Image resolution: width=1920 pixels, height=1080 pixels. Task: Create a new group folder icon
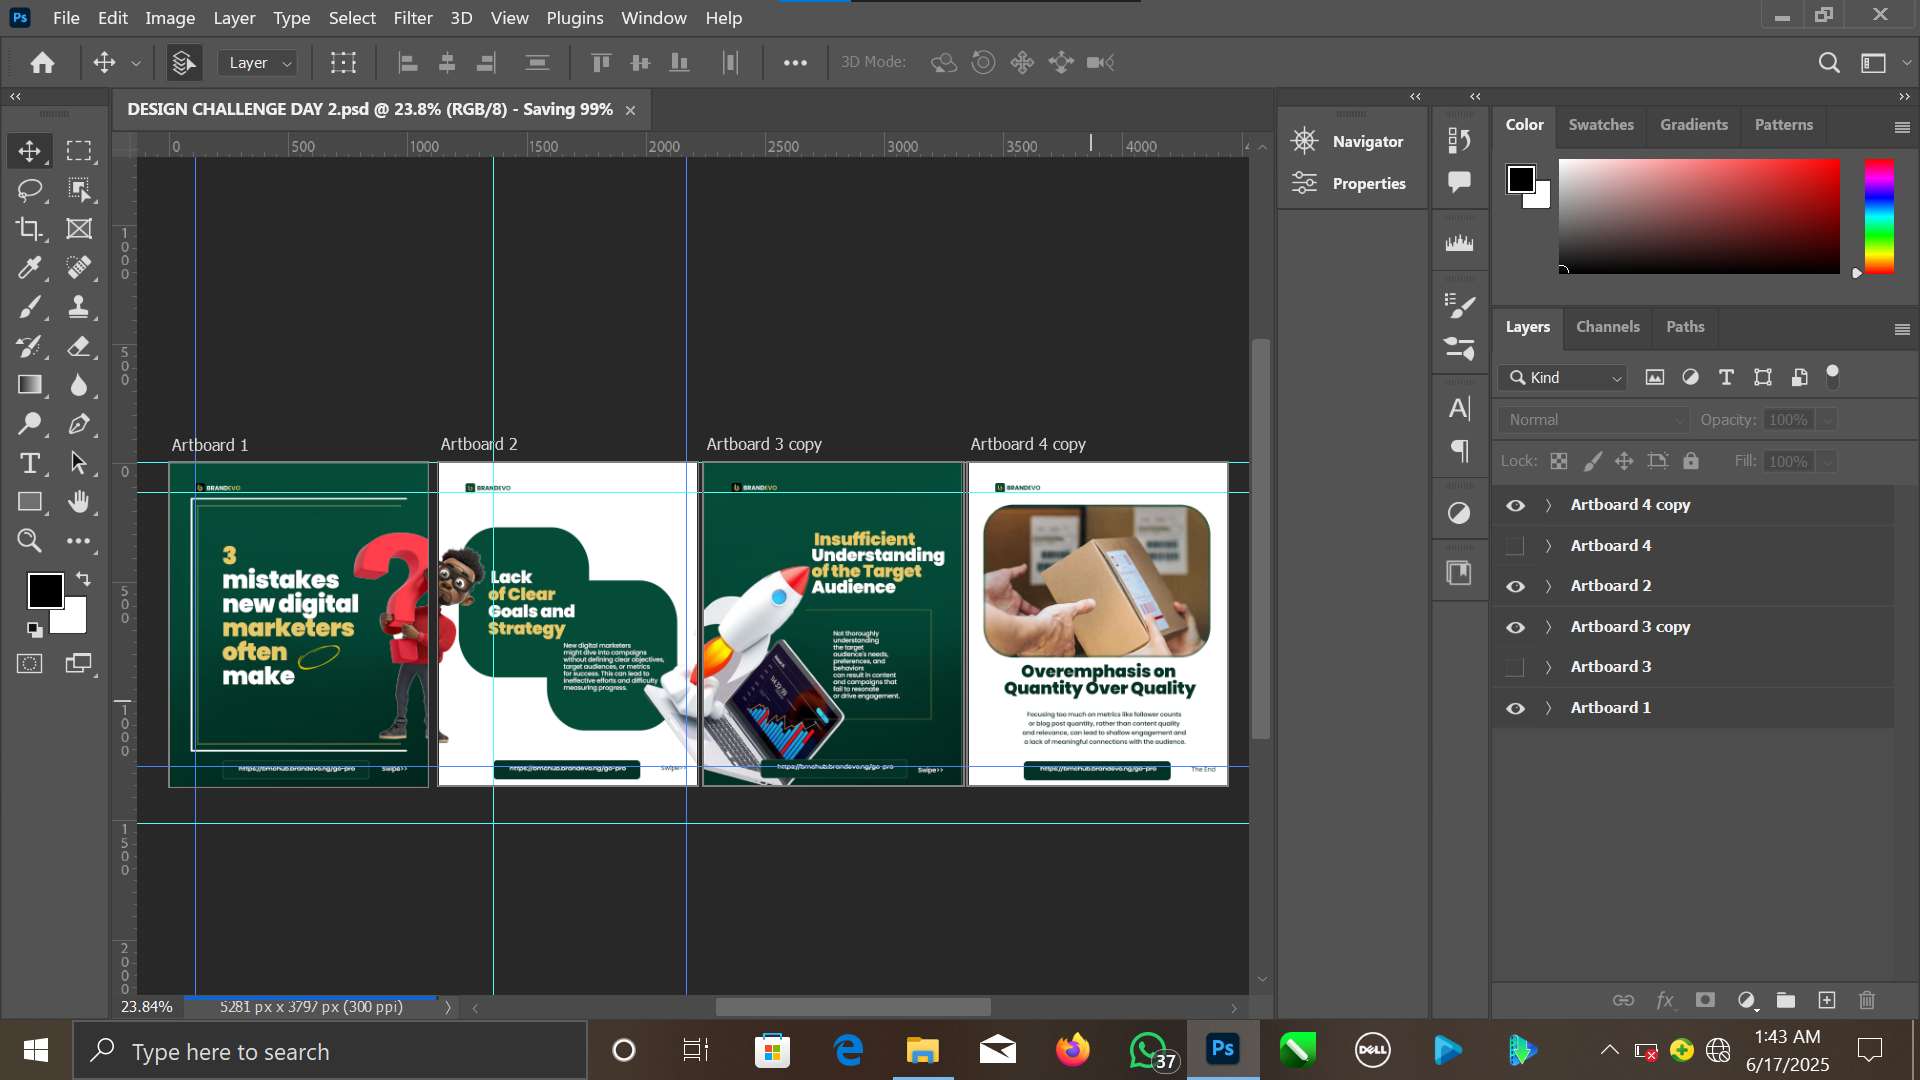click(x=1786, y=1000)
